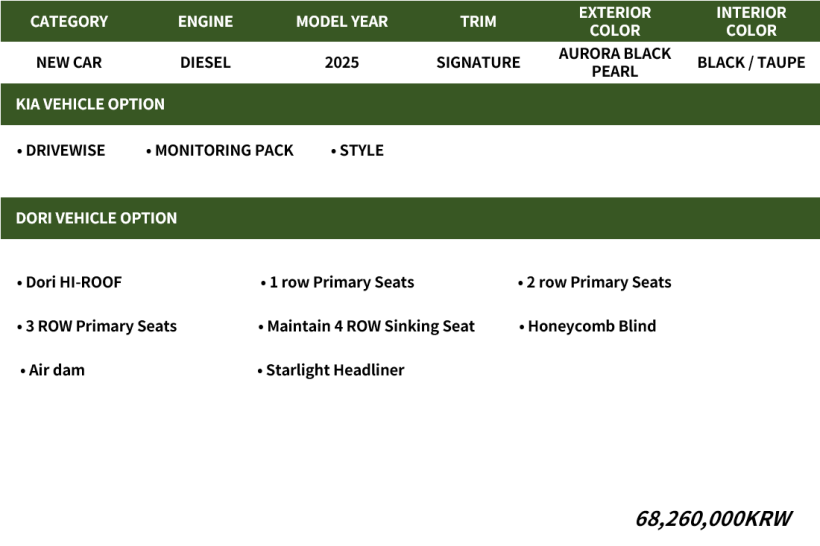Click the AURORA BLACK PEARL color

(614, 62)
